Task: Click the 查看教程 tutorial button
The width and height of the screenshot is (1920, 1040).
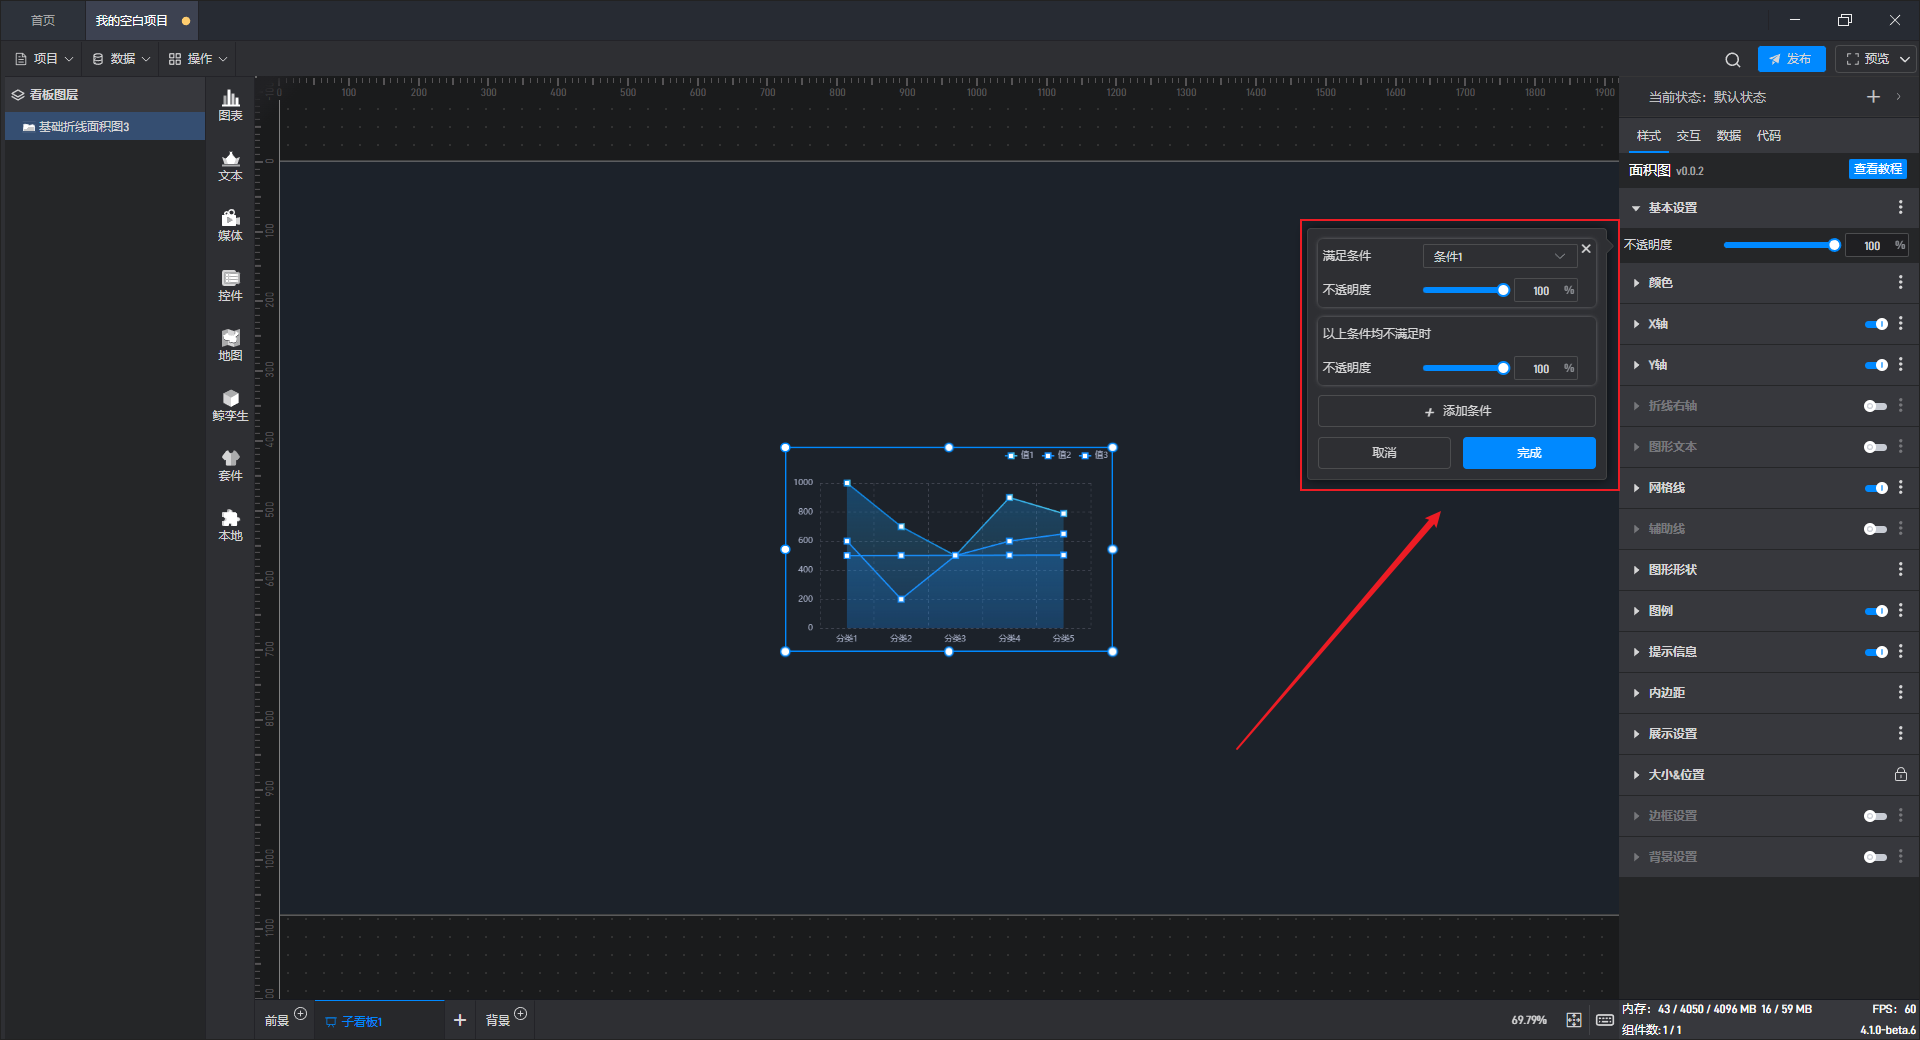Action: [1877, 169]
